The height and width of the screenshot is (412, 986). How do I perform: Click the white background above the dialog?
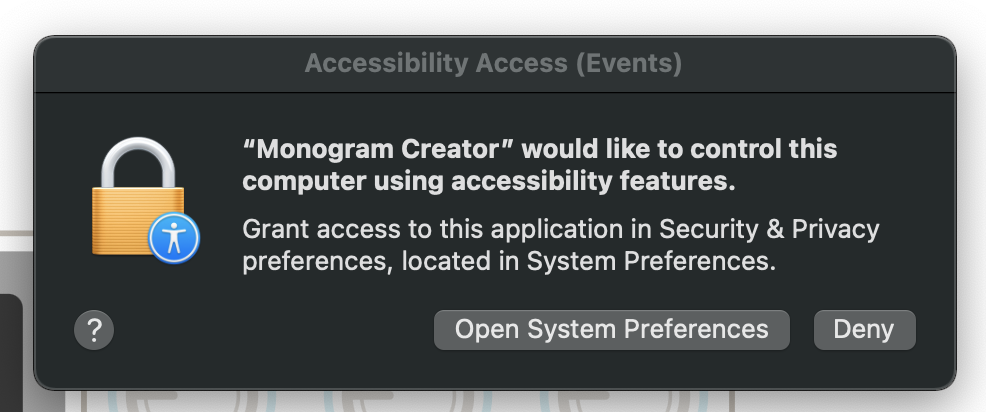493,16
